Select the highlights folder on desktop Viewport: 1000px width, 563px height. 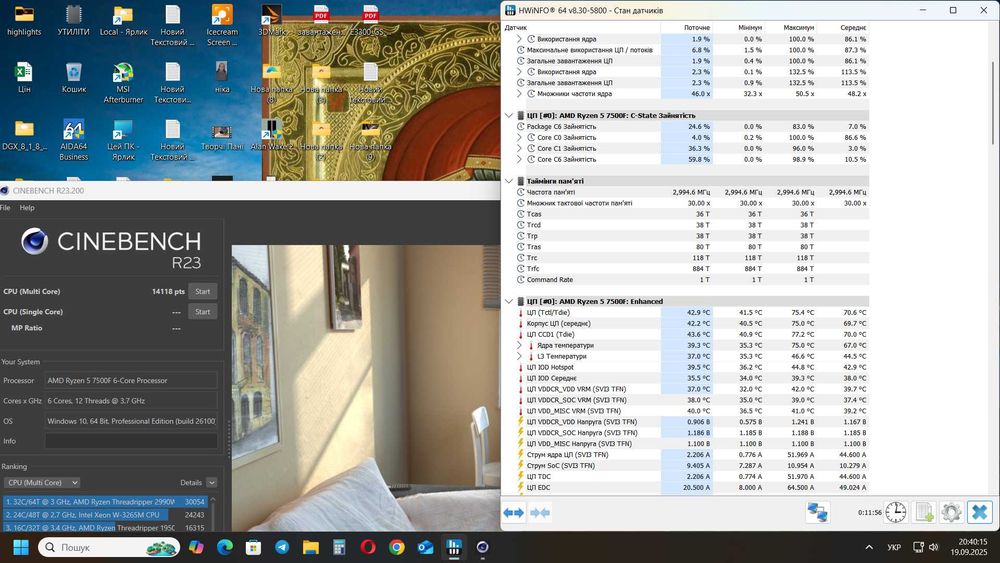[24, 20]
